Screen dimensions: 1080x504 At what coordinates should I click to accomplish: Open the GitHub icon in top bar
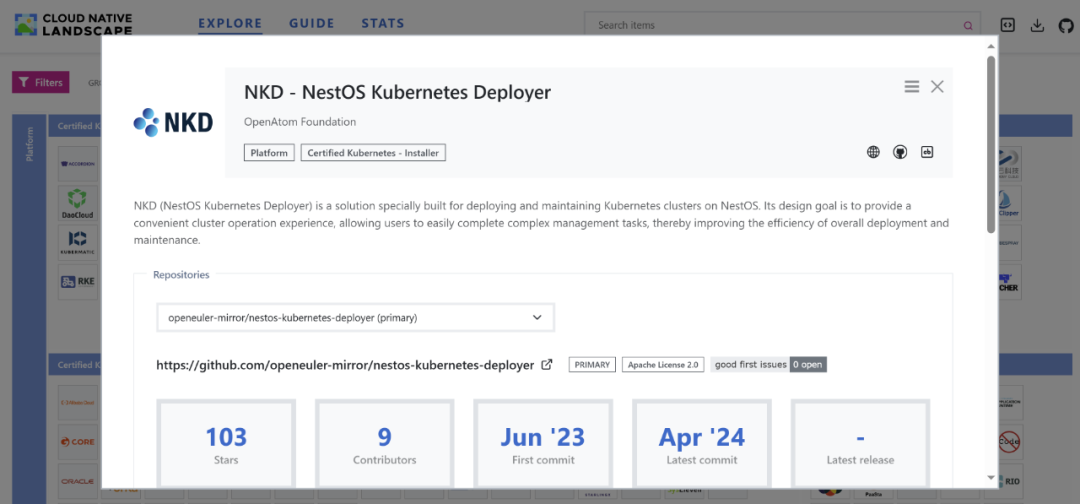pyautogui.click(x=1065, y=25)
